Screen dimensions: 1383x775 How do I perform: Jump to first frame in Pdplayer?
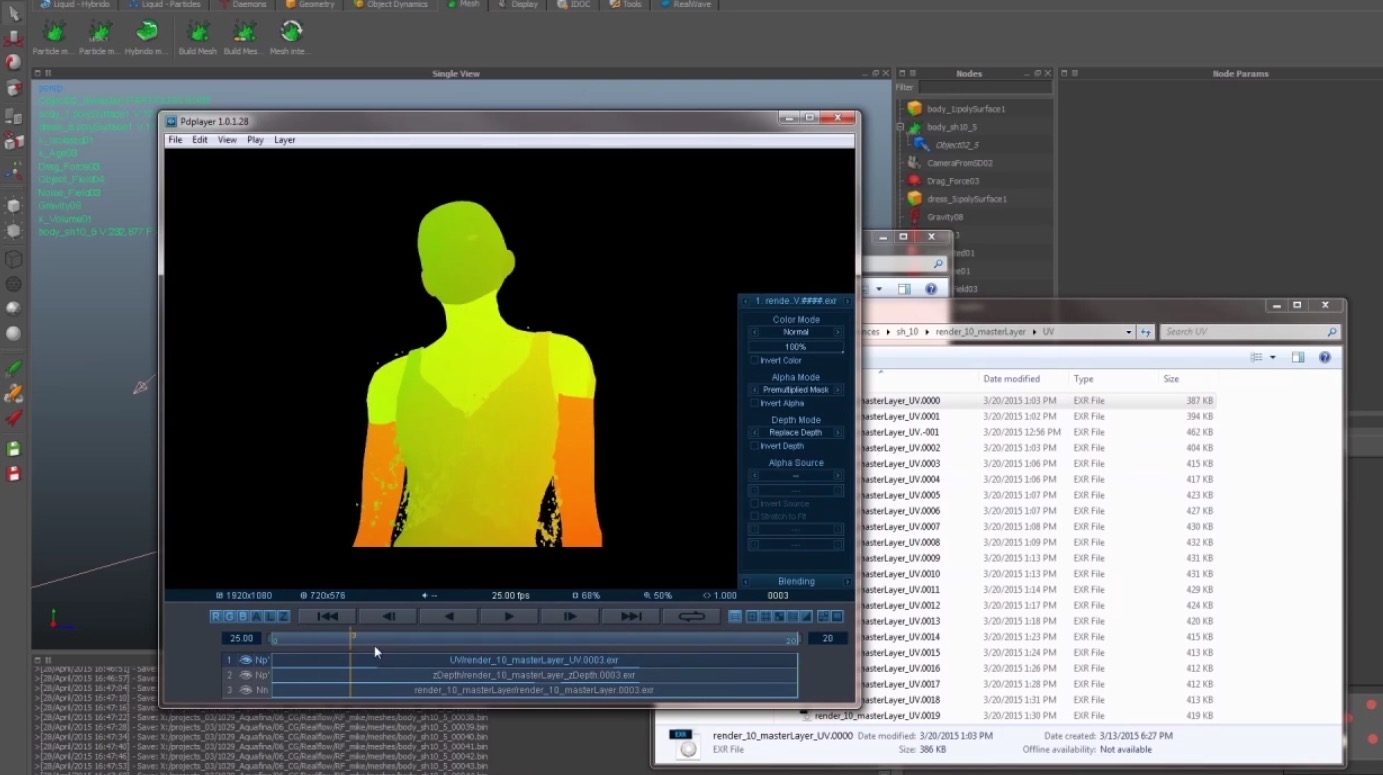[327, 617]
